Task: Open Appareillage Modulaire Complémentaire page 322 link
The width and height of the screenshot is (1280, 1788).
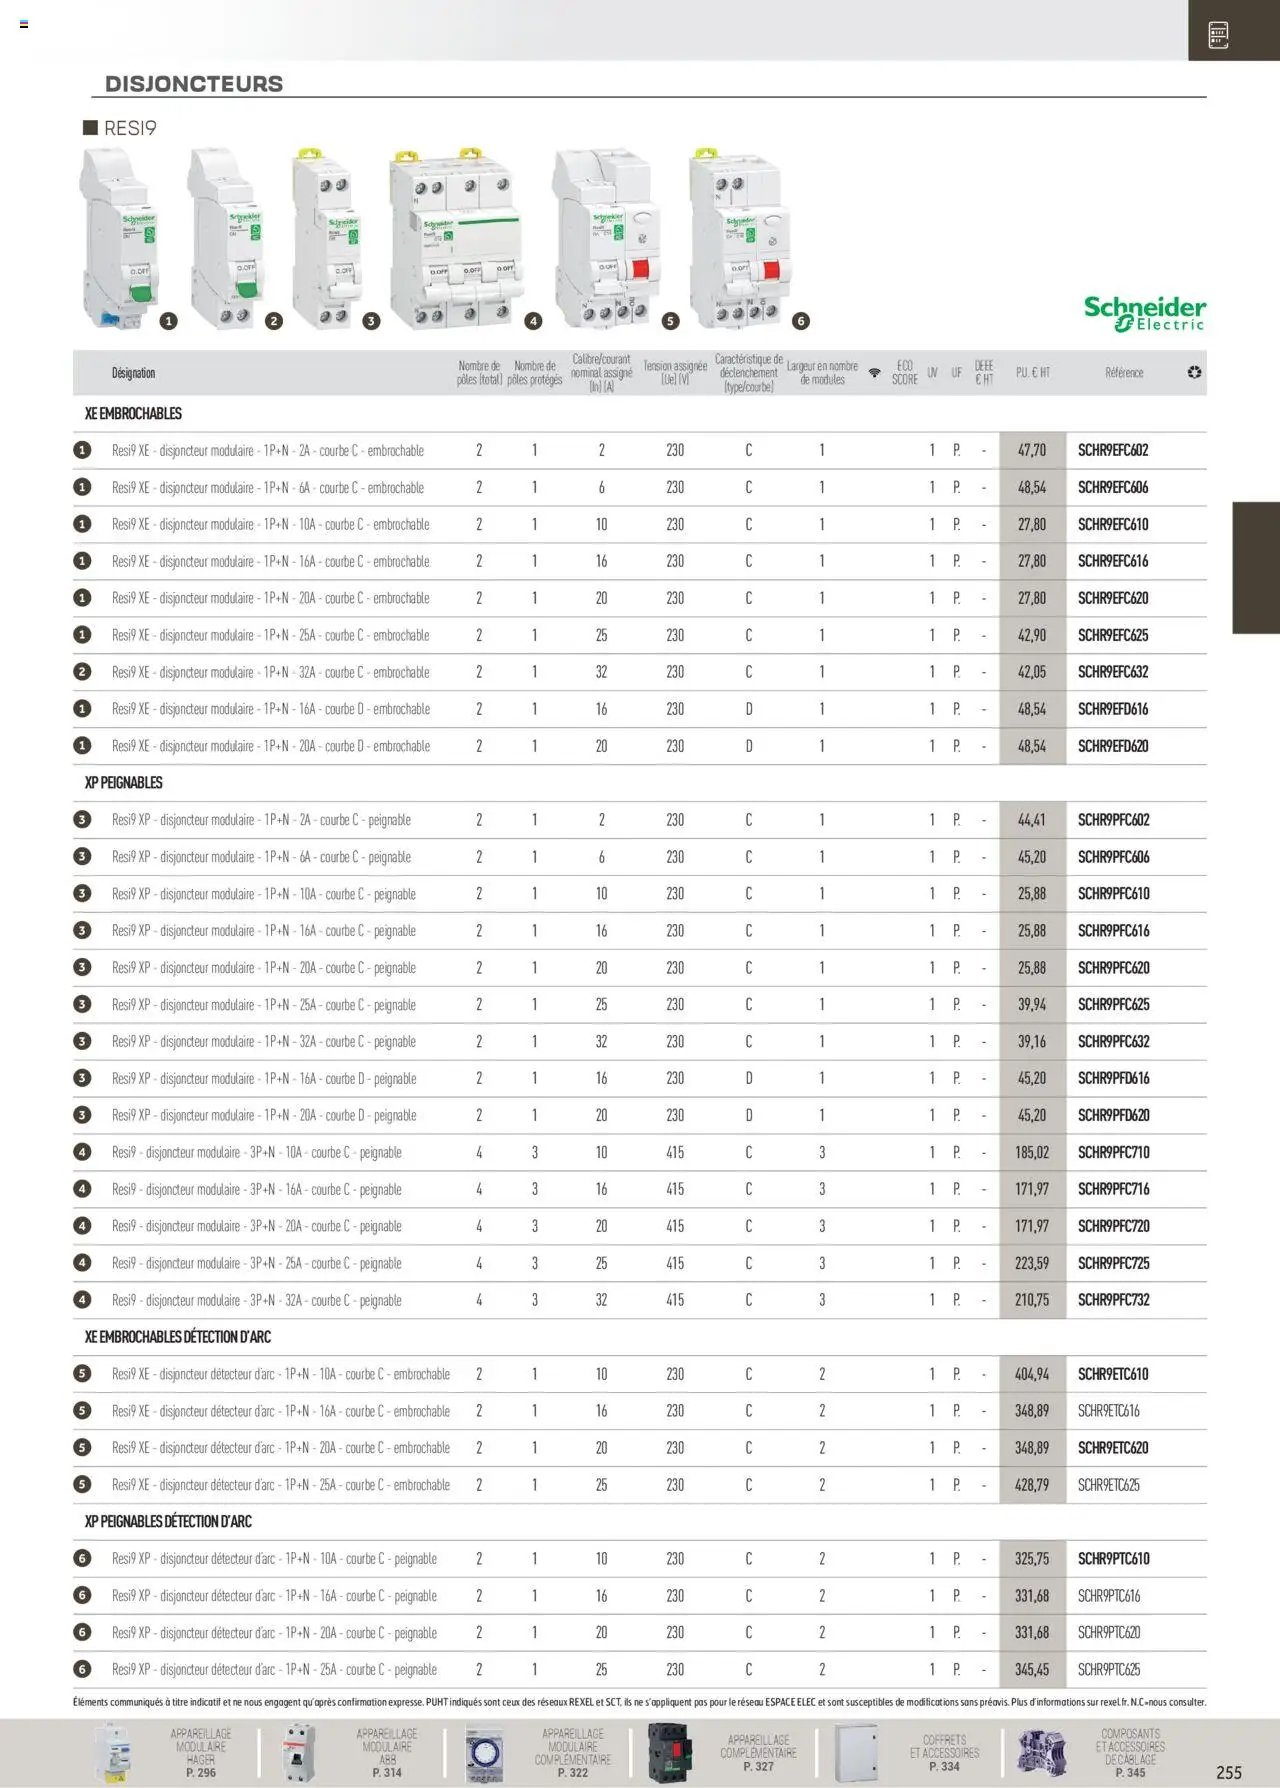Action: coord(572,1752)
